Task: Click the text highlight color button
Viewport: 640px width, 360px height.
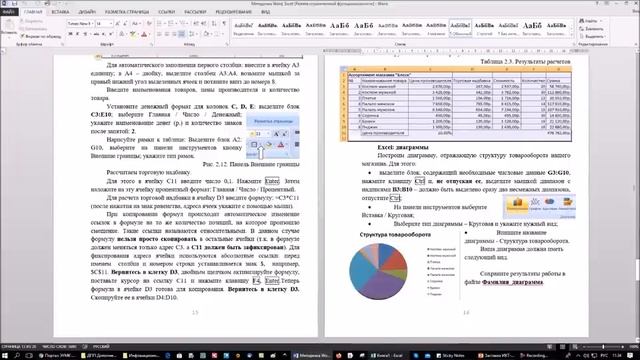Action: click(x=133, y=34)
